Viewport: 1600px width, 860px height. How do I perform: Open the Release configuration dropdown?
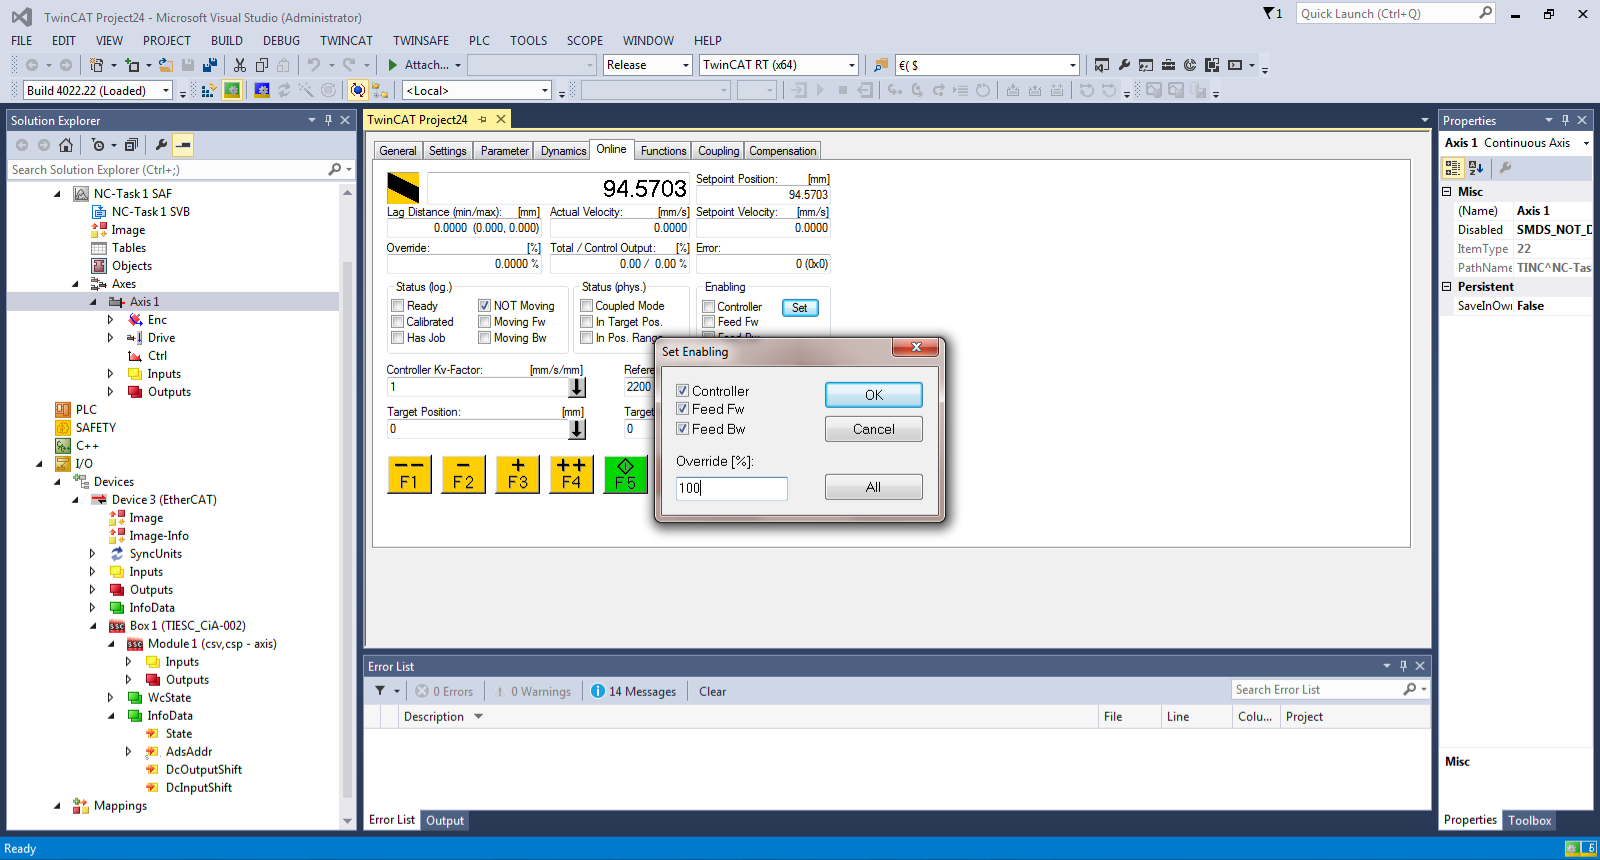point(648,65)
